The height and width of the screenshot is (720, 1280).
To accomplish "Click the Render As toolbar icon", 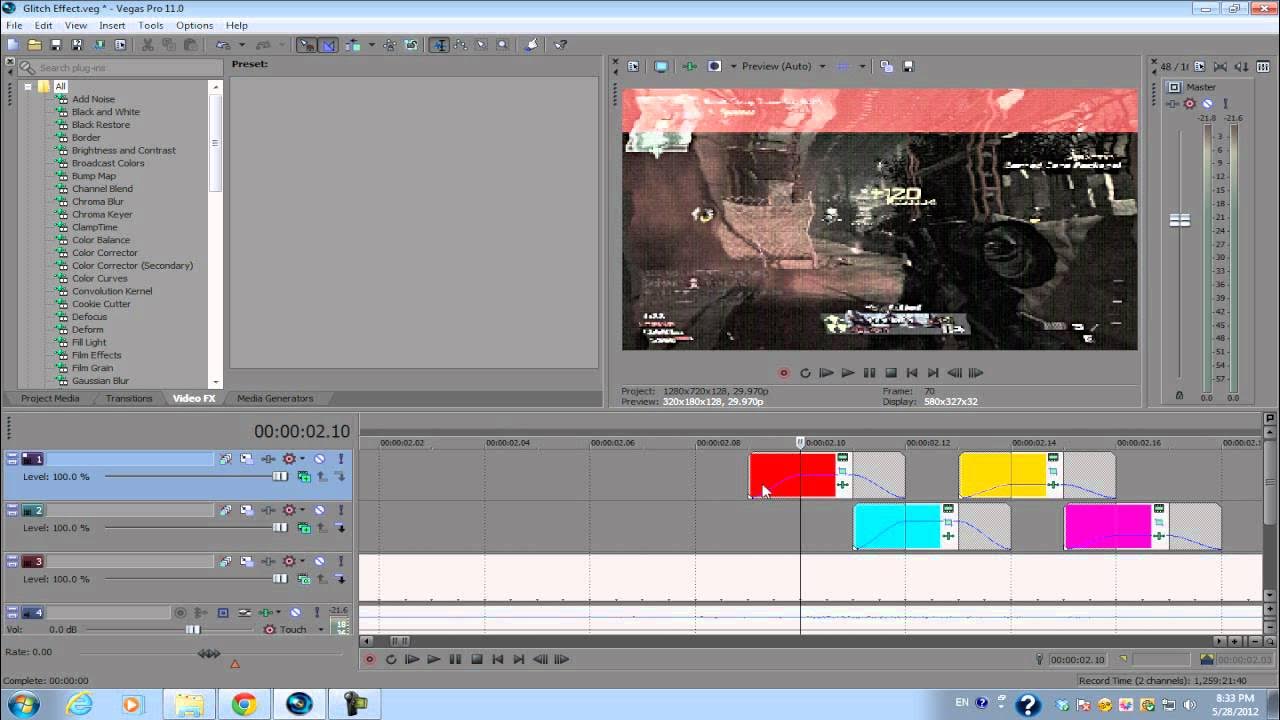I will (99, 45).
